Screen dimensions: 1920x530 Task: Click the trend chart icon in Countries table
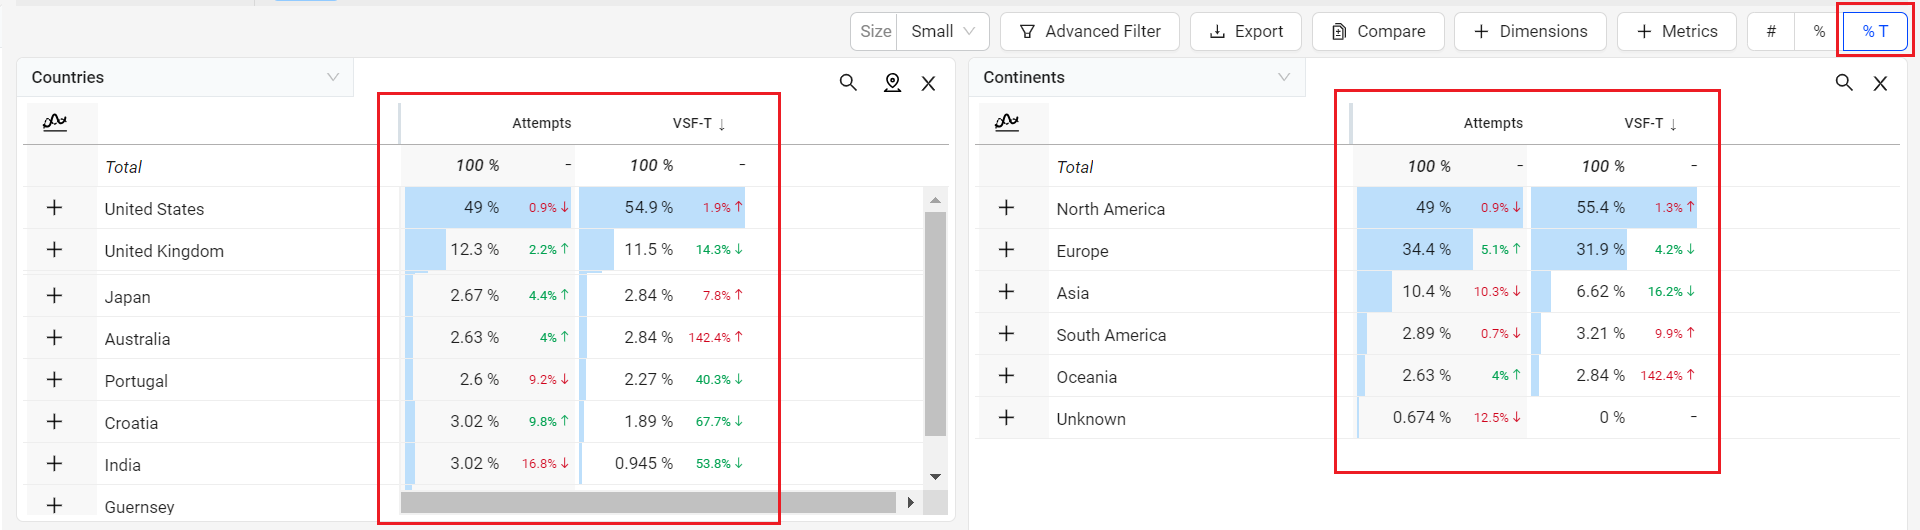(55, 122)
